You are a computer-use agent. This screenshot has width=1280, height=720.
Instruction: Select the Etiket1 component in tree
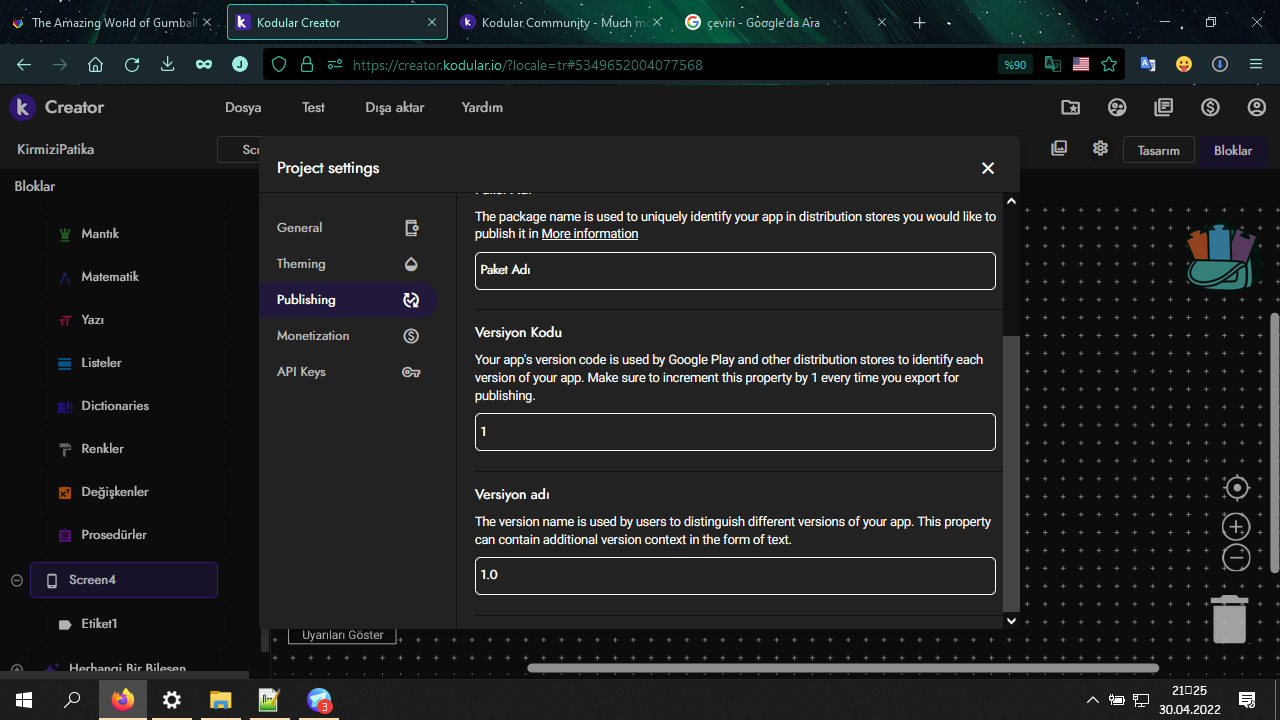[x=136, y=624]
